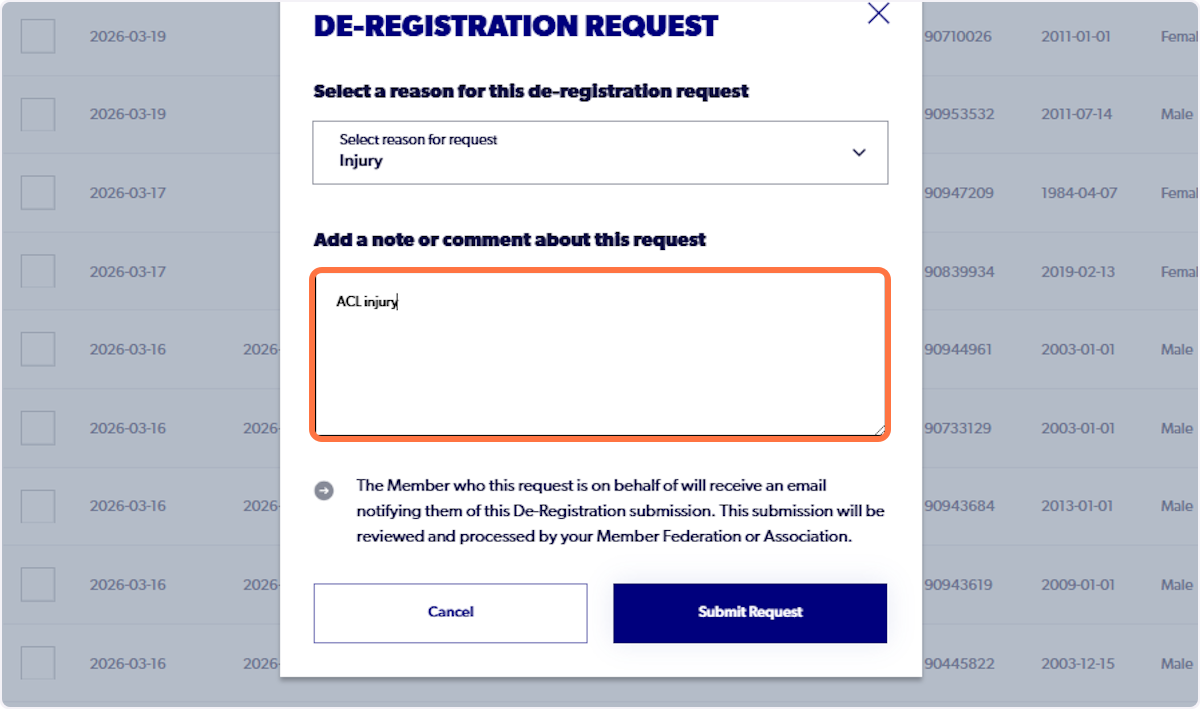Click the chevron beside the Injury reason

click(858, 152)
